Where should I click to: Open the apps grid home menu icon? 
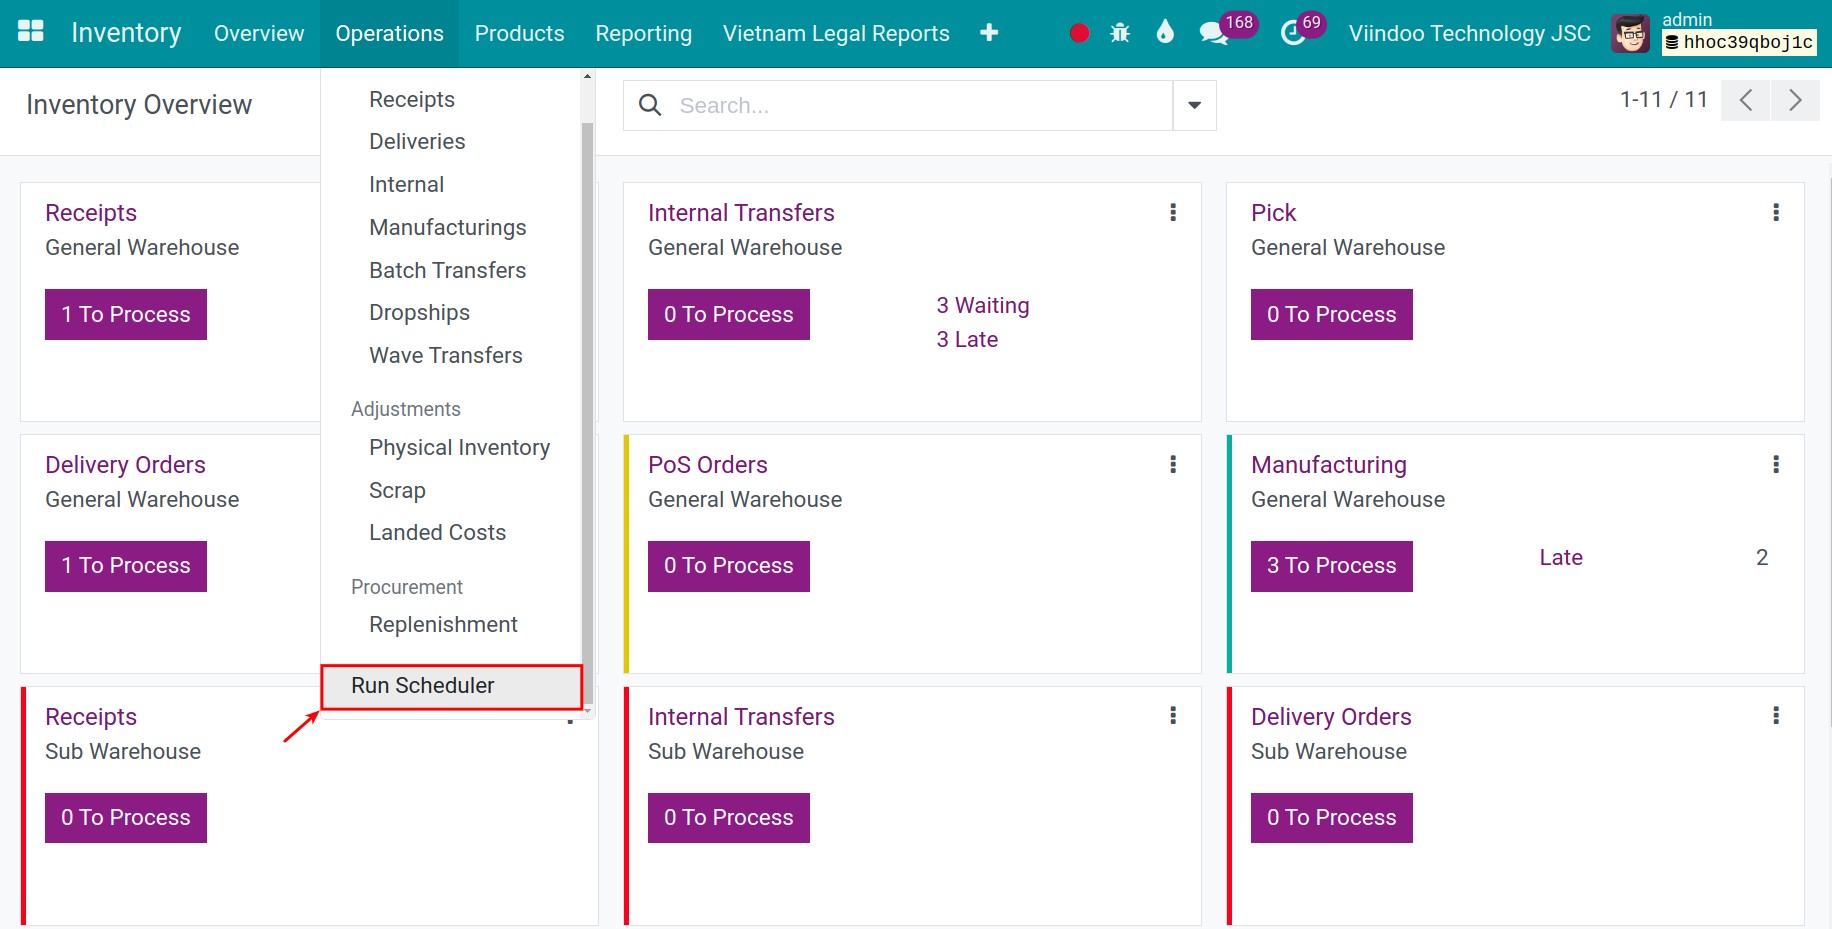[31, 32]
